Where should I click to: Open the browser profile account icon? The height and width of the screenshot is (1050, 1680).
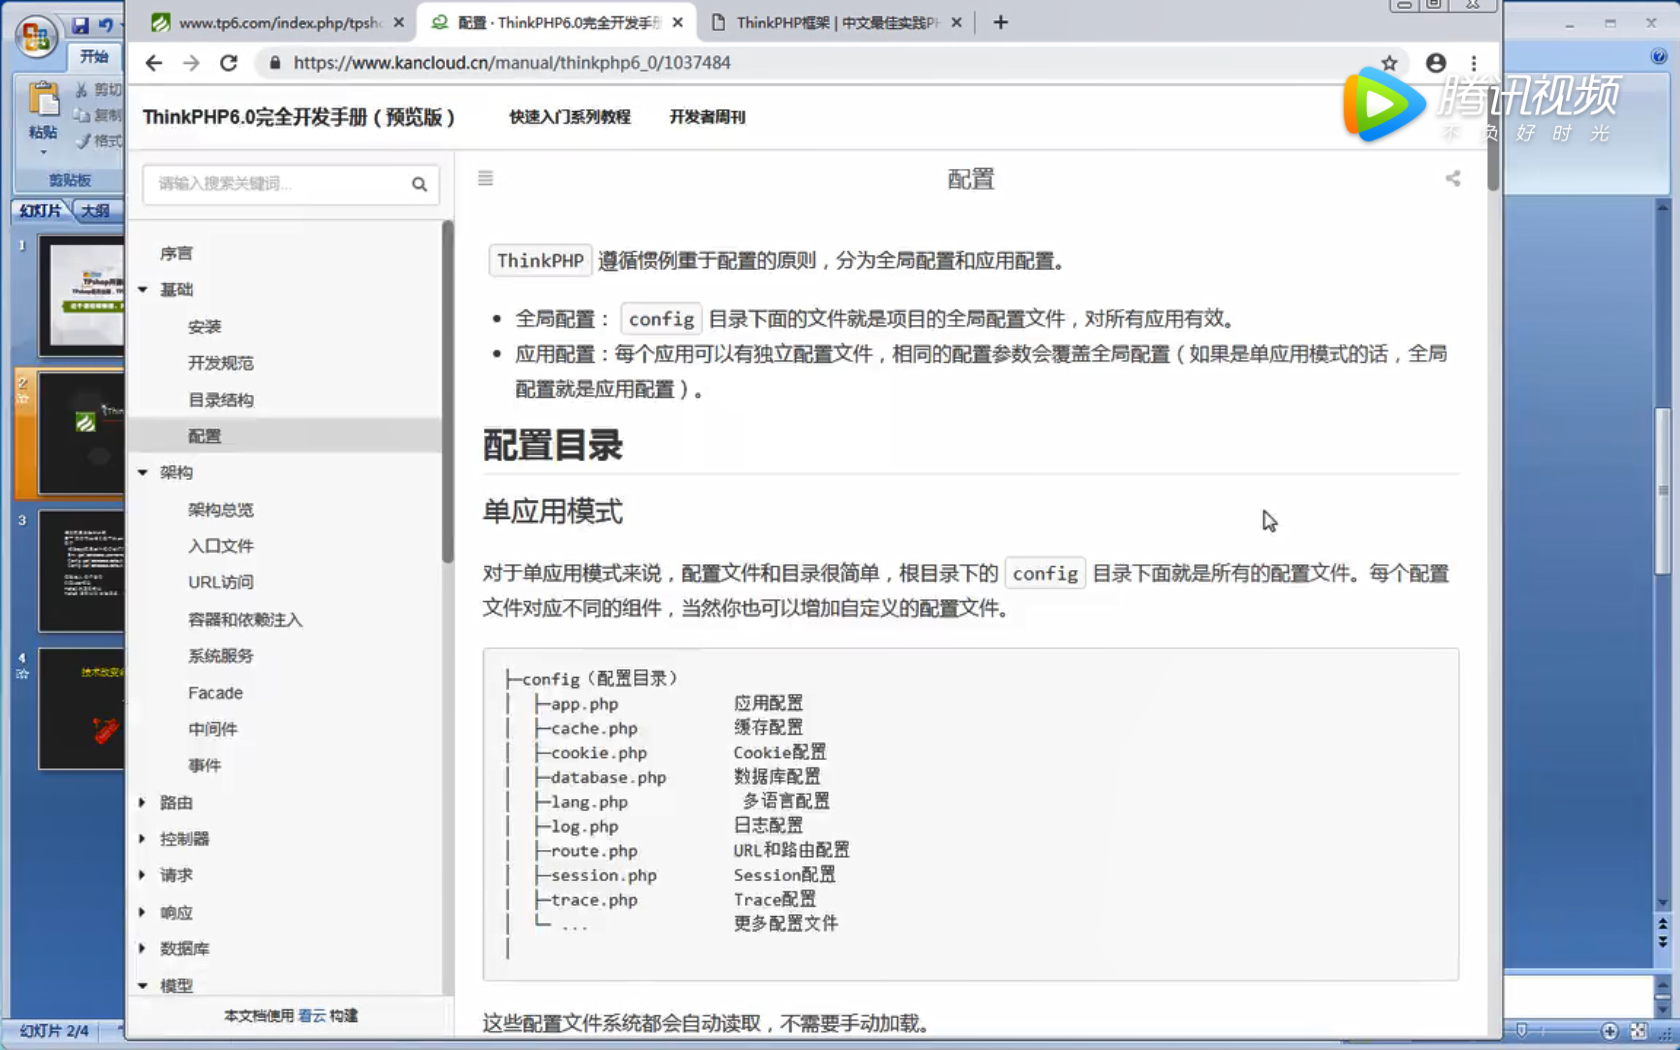pyautogui.click(x=1435, y=63)
